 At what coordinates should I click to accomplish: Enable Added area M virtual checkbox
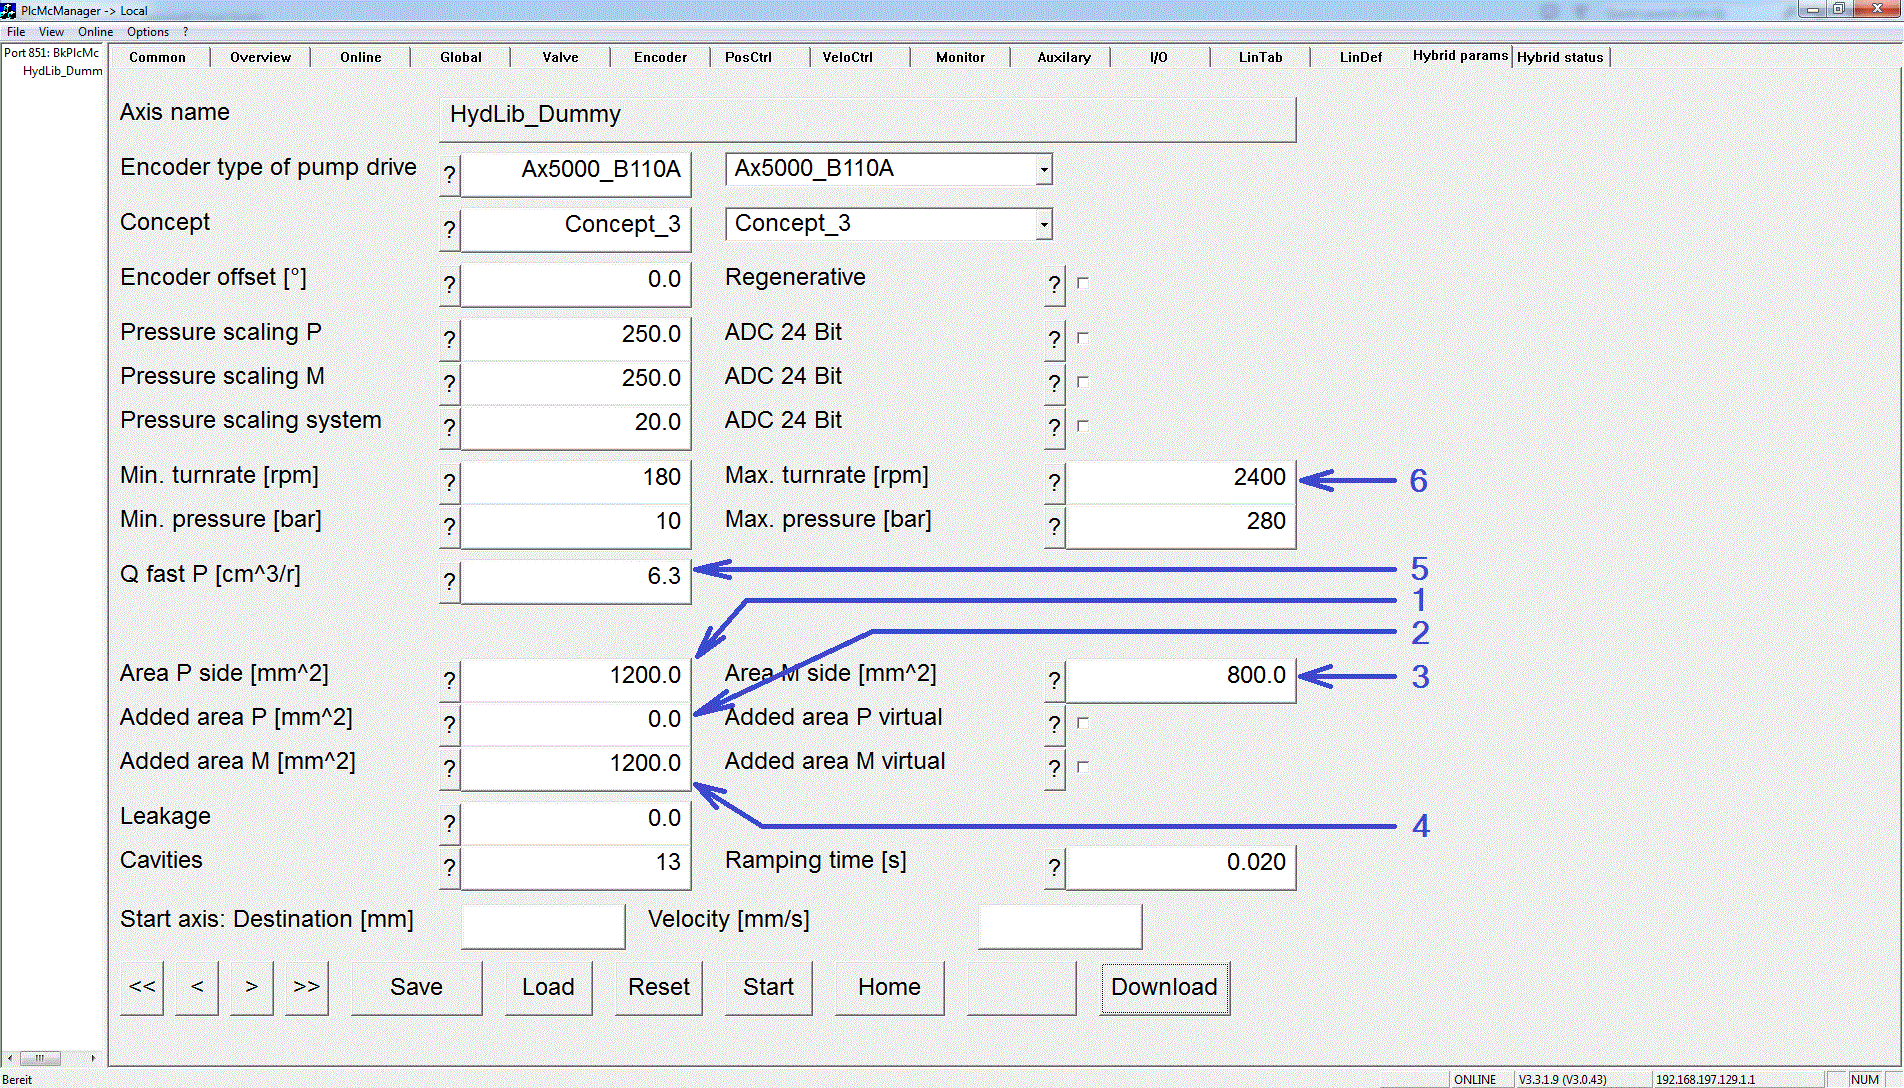1083,767
